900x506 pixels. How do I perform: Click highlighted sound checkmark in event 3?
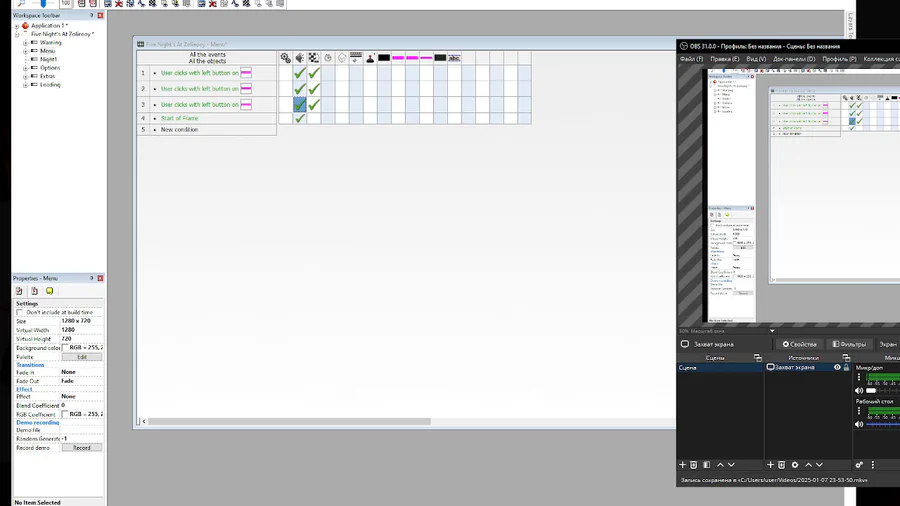300,104
